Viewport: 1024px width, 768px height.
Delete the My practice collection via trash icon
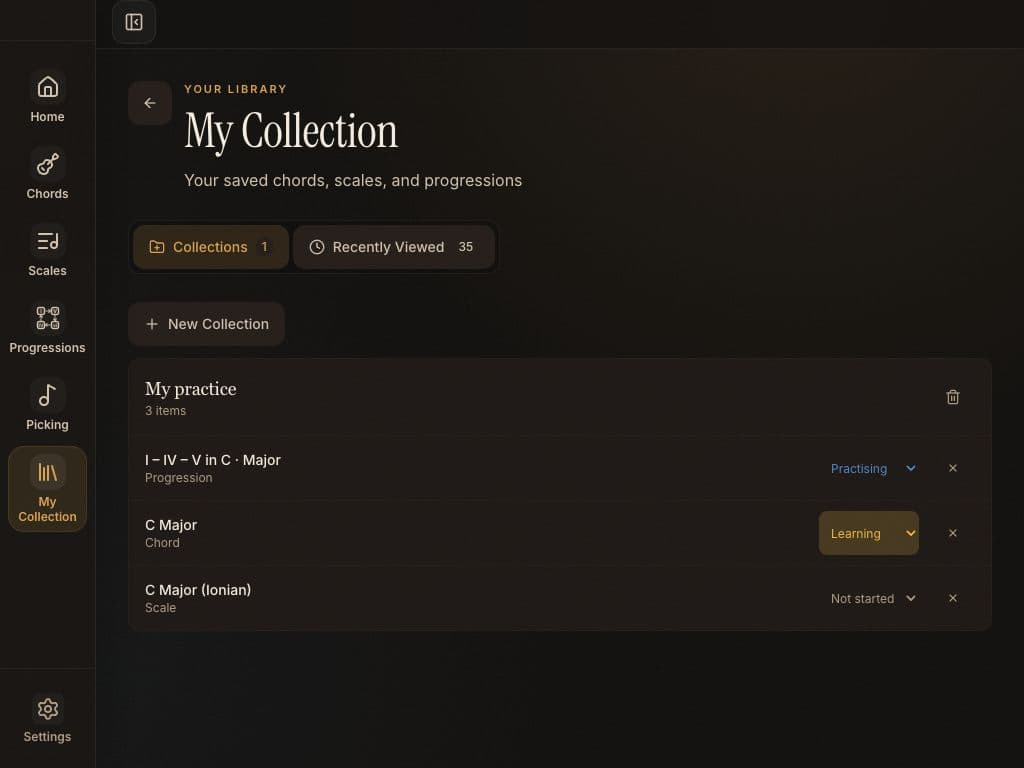953,397
